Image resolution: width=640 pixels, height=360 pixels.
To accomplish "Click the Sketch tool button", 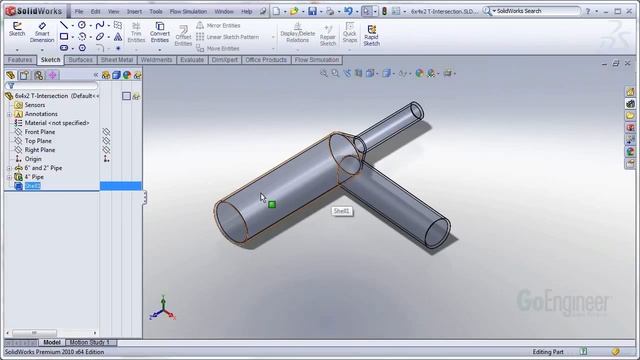I will click(x=17, y=29).
